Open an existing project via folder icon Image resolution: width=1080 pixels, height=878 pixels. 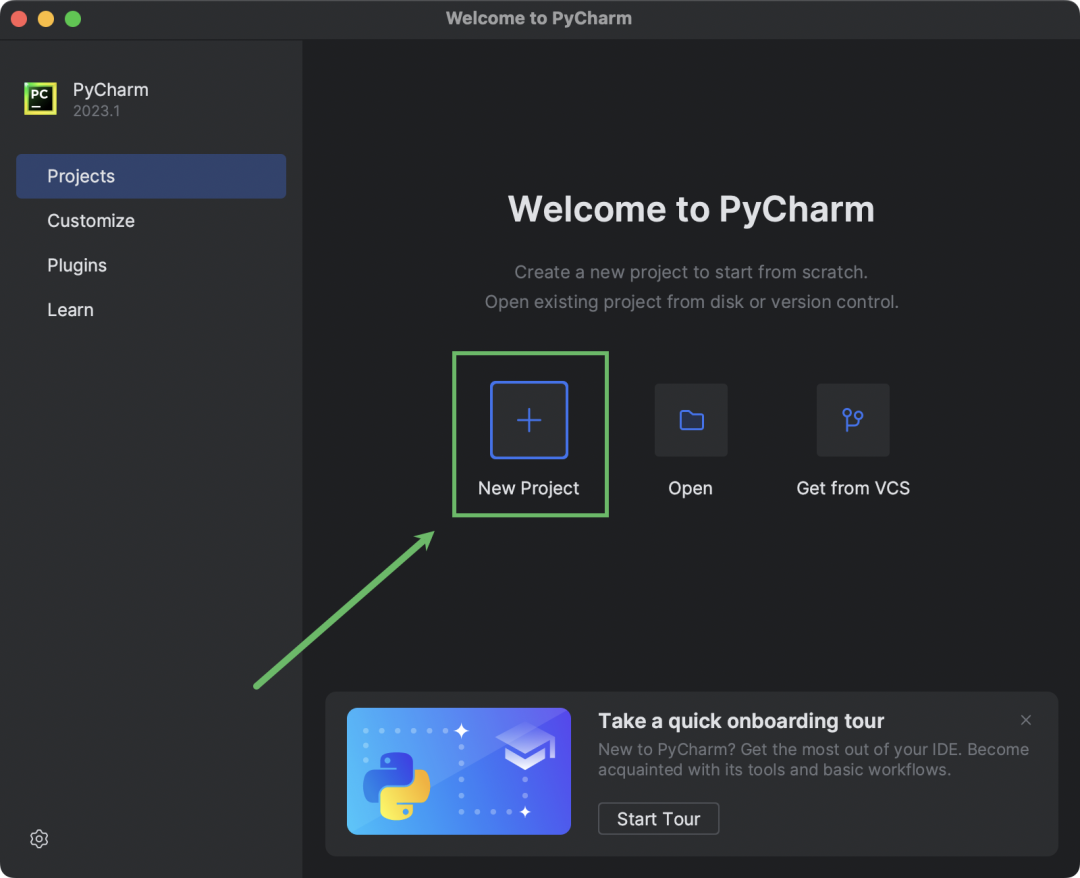[x=691, y=420]
